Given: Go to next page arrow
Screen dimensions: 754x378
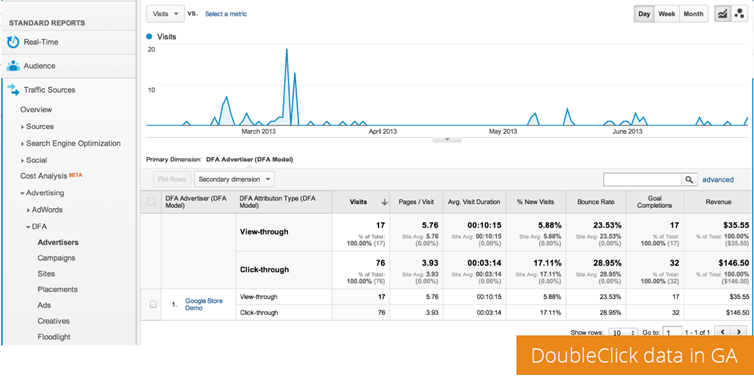Looking at the screenshot, I should [738, 331].
